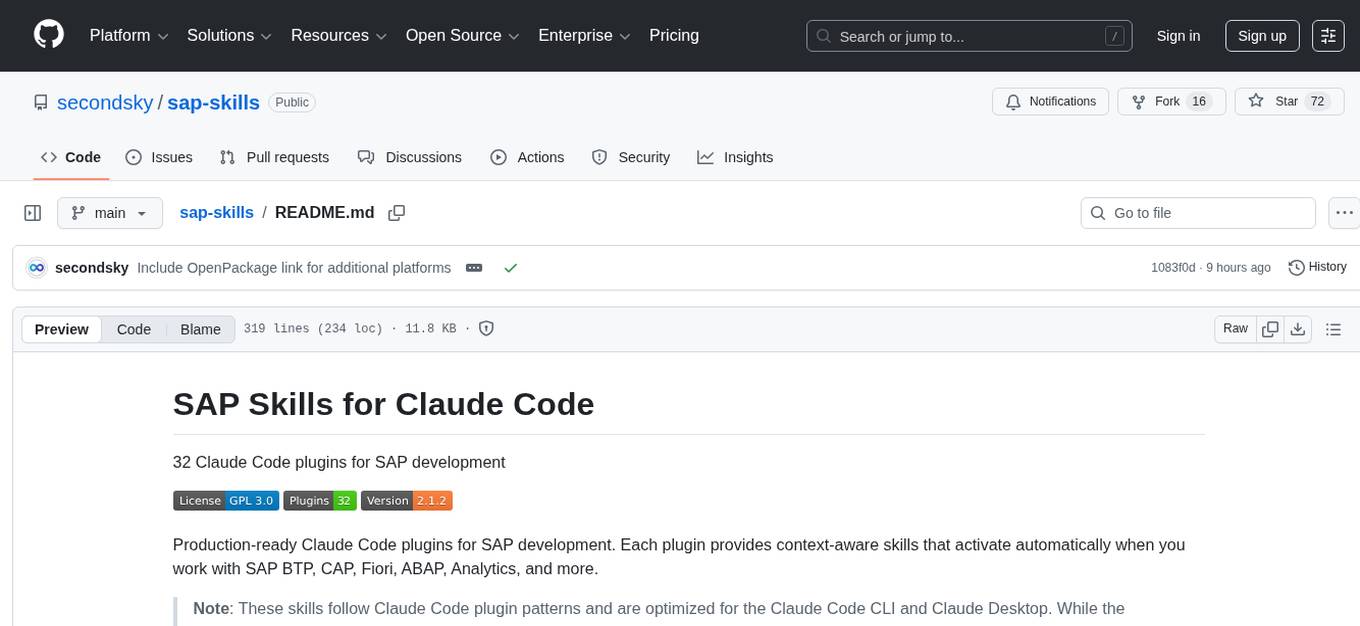The width and height of the screenshot is (1360, 626).
Task: Copy the README.md file path
Action: coord(397,212)
